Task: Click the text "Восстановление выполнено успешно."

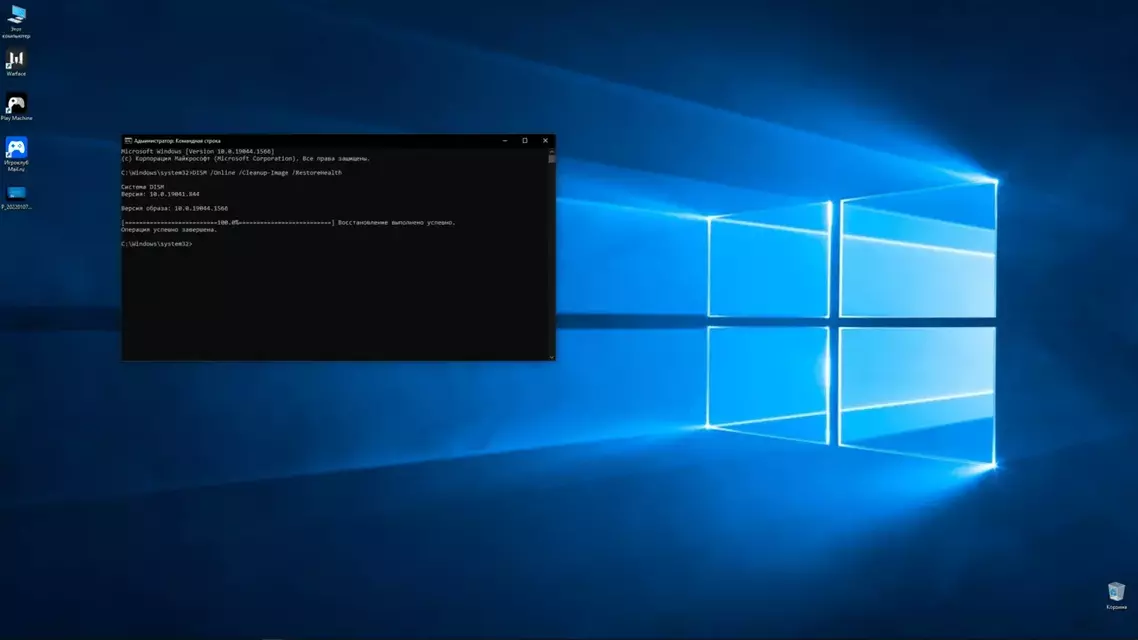Action: coord(396,223)
